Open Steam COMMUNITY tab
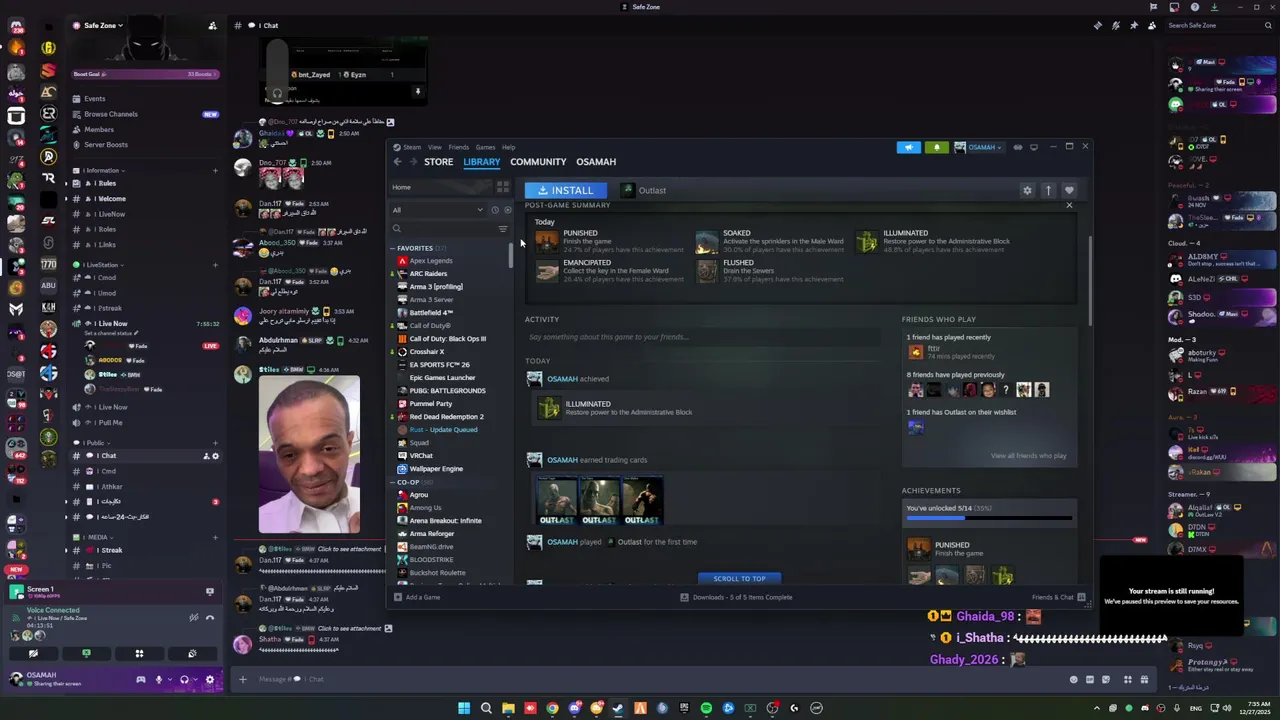This screenshot has width=1280, height=720. [x=538, y=162]
